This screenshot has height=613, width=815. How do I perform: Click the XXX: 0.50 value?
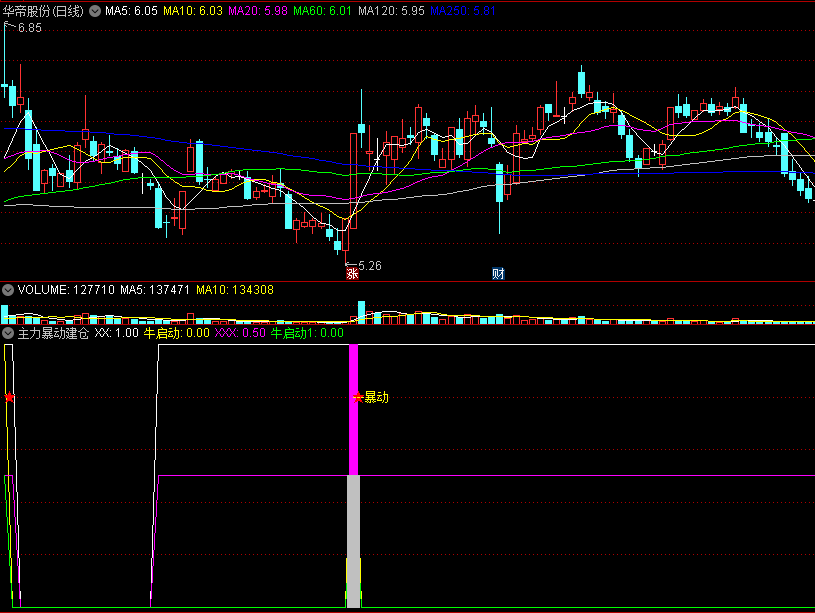(240, 333)
